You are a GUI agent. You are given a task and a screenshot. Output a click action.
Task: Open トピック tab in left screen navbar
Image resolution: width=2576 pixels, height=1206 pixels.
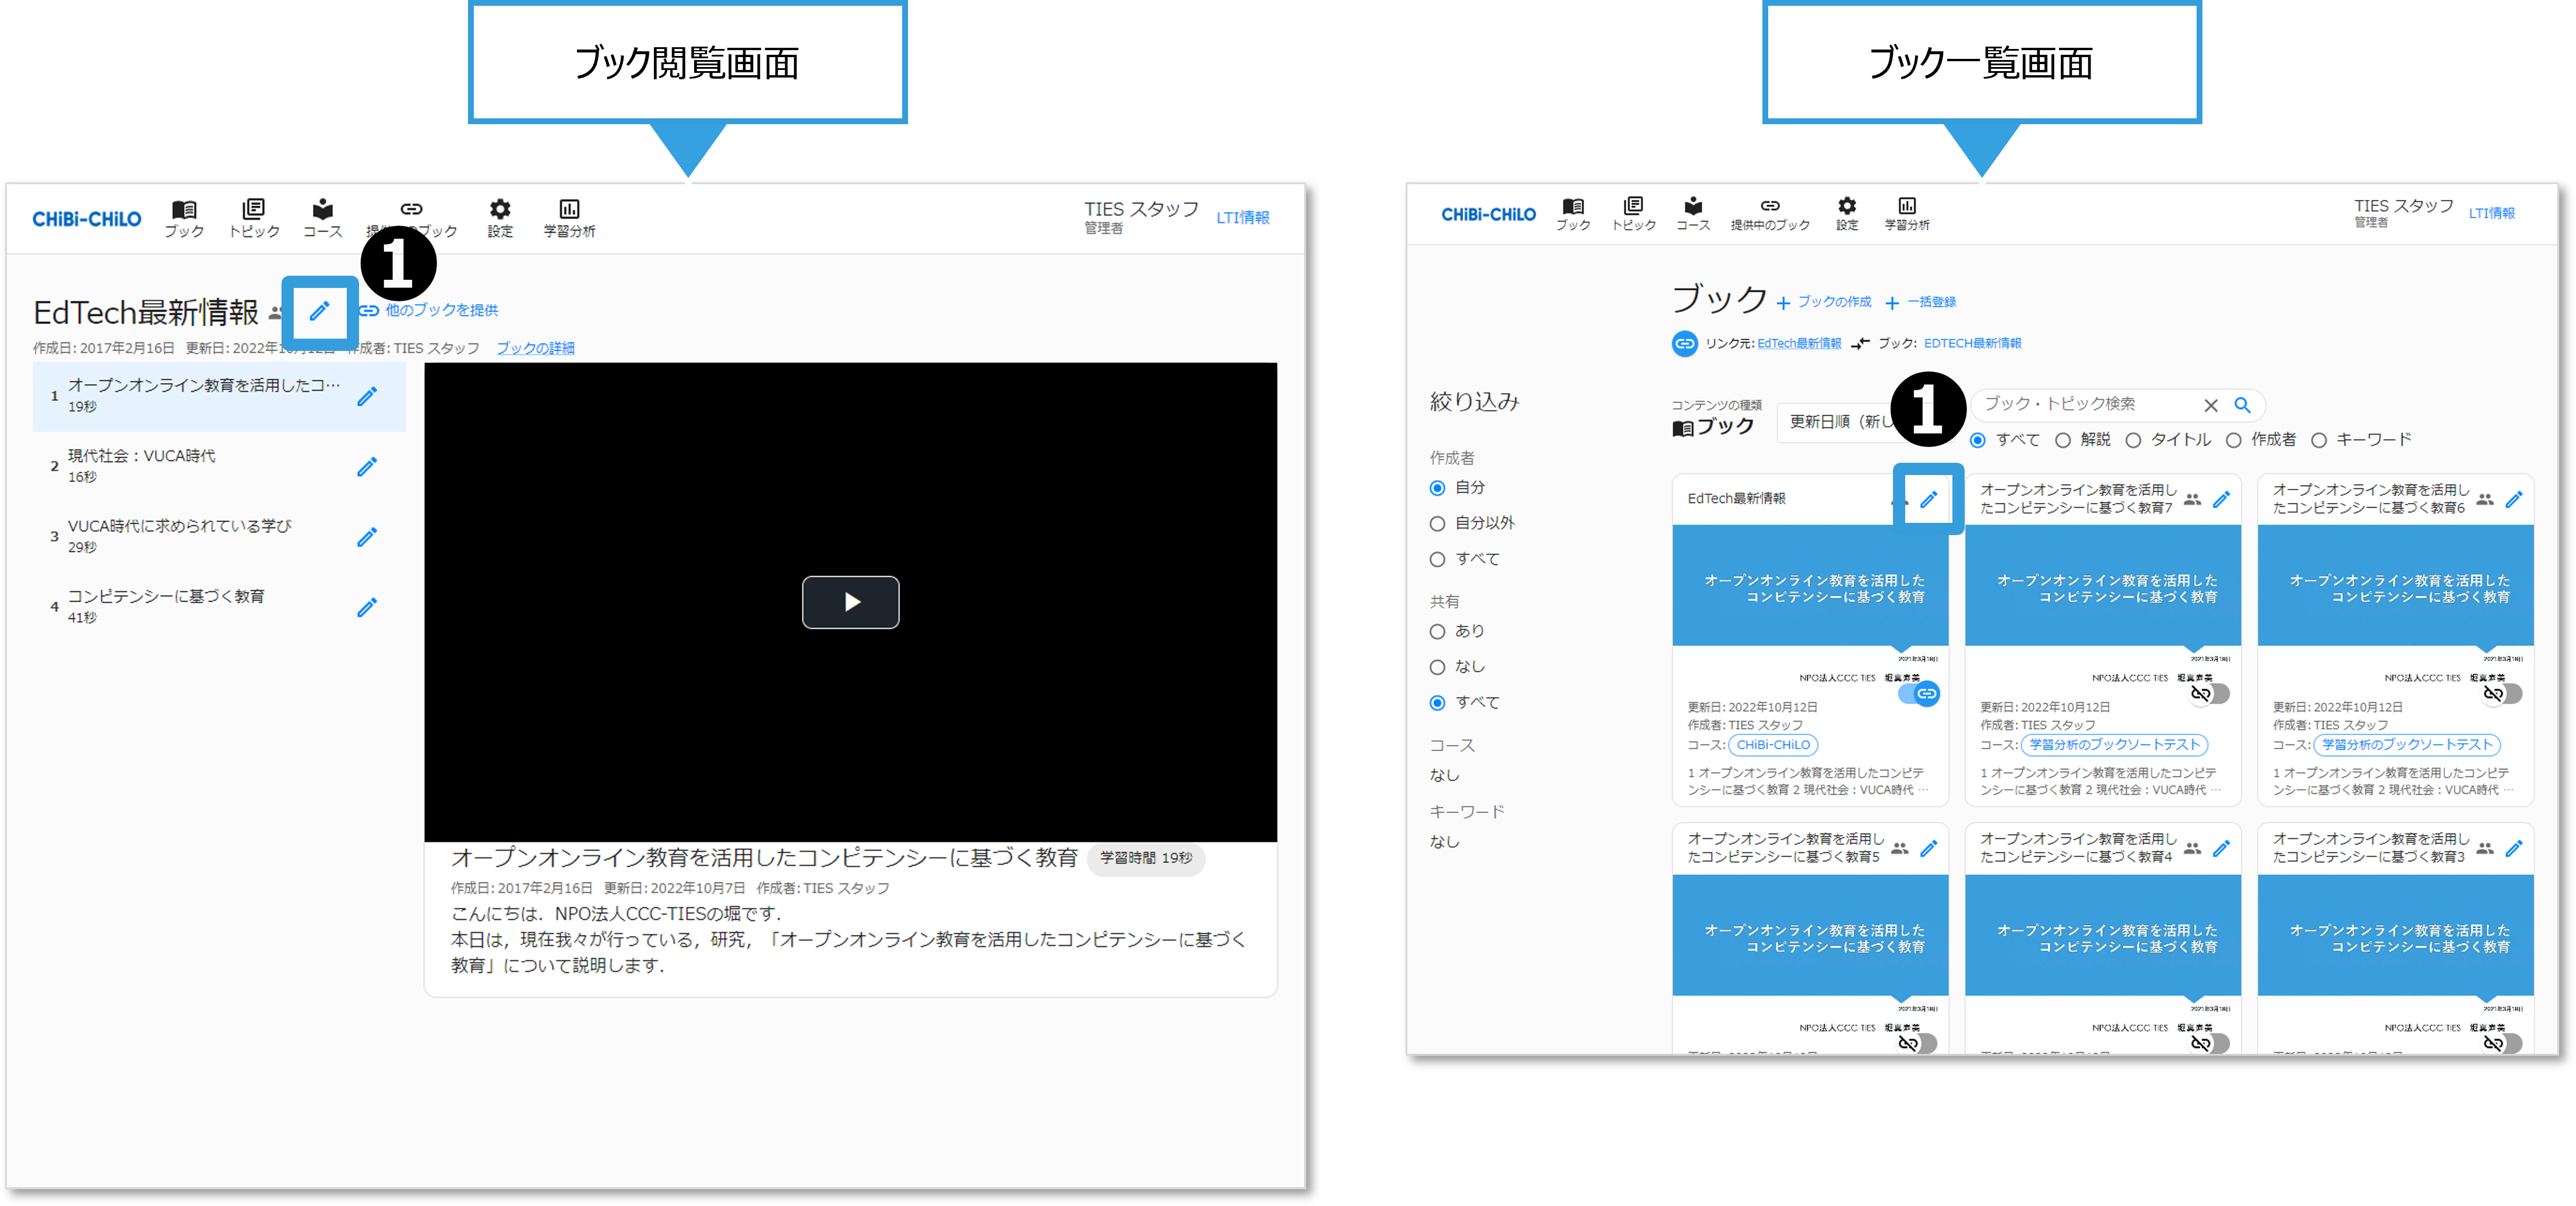tap(254, 217)
